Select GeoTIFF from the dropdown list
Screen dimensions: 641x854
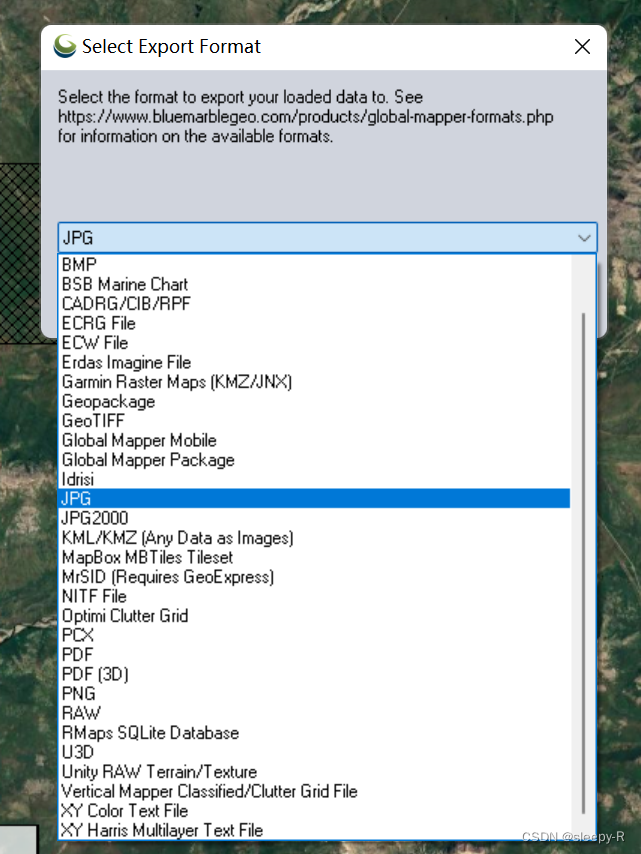pyautogui.click(x=314, y=421)
